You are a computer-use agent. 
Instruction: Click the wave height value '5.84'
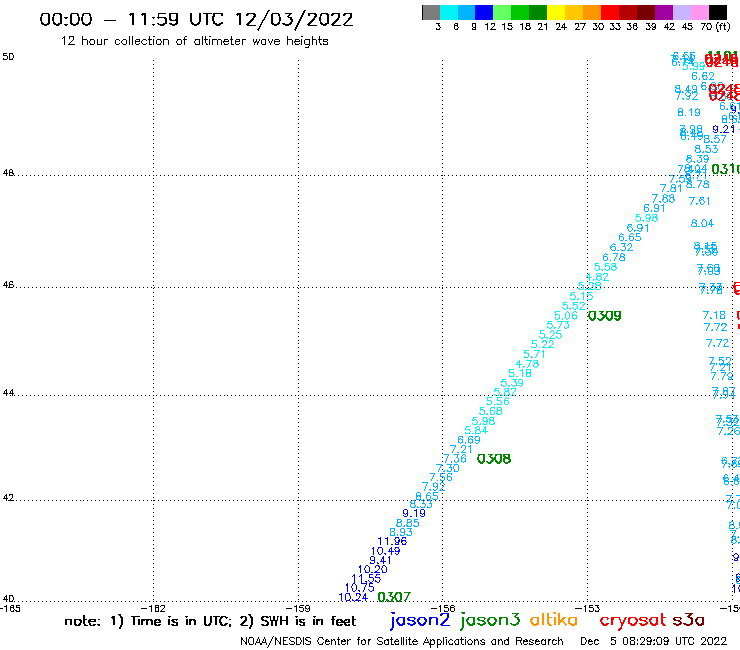[x=476, y=431]
